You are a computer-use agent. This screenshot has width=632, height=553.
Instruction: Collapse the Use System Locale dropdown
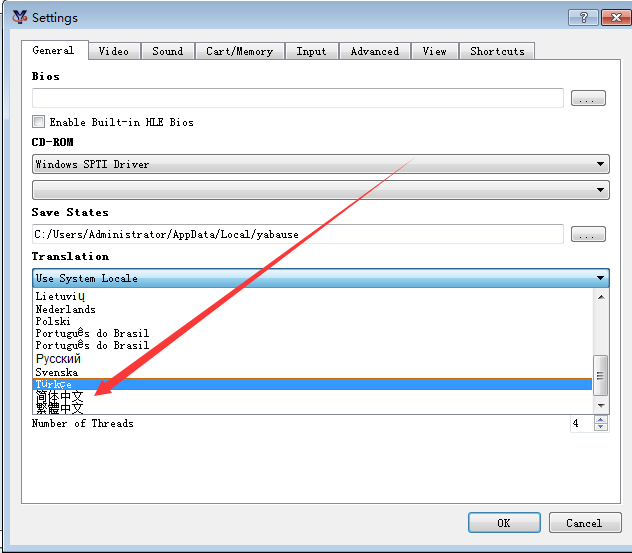point(320,278)
